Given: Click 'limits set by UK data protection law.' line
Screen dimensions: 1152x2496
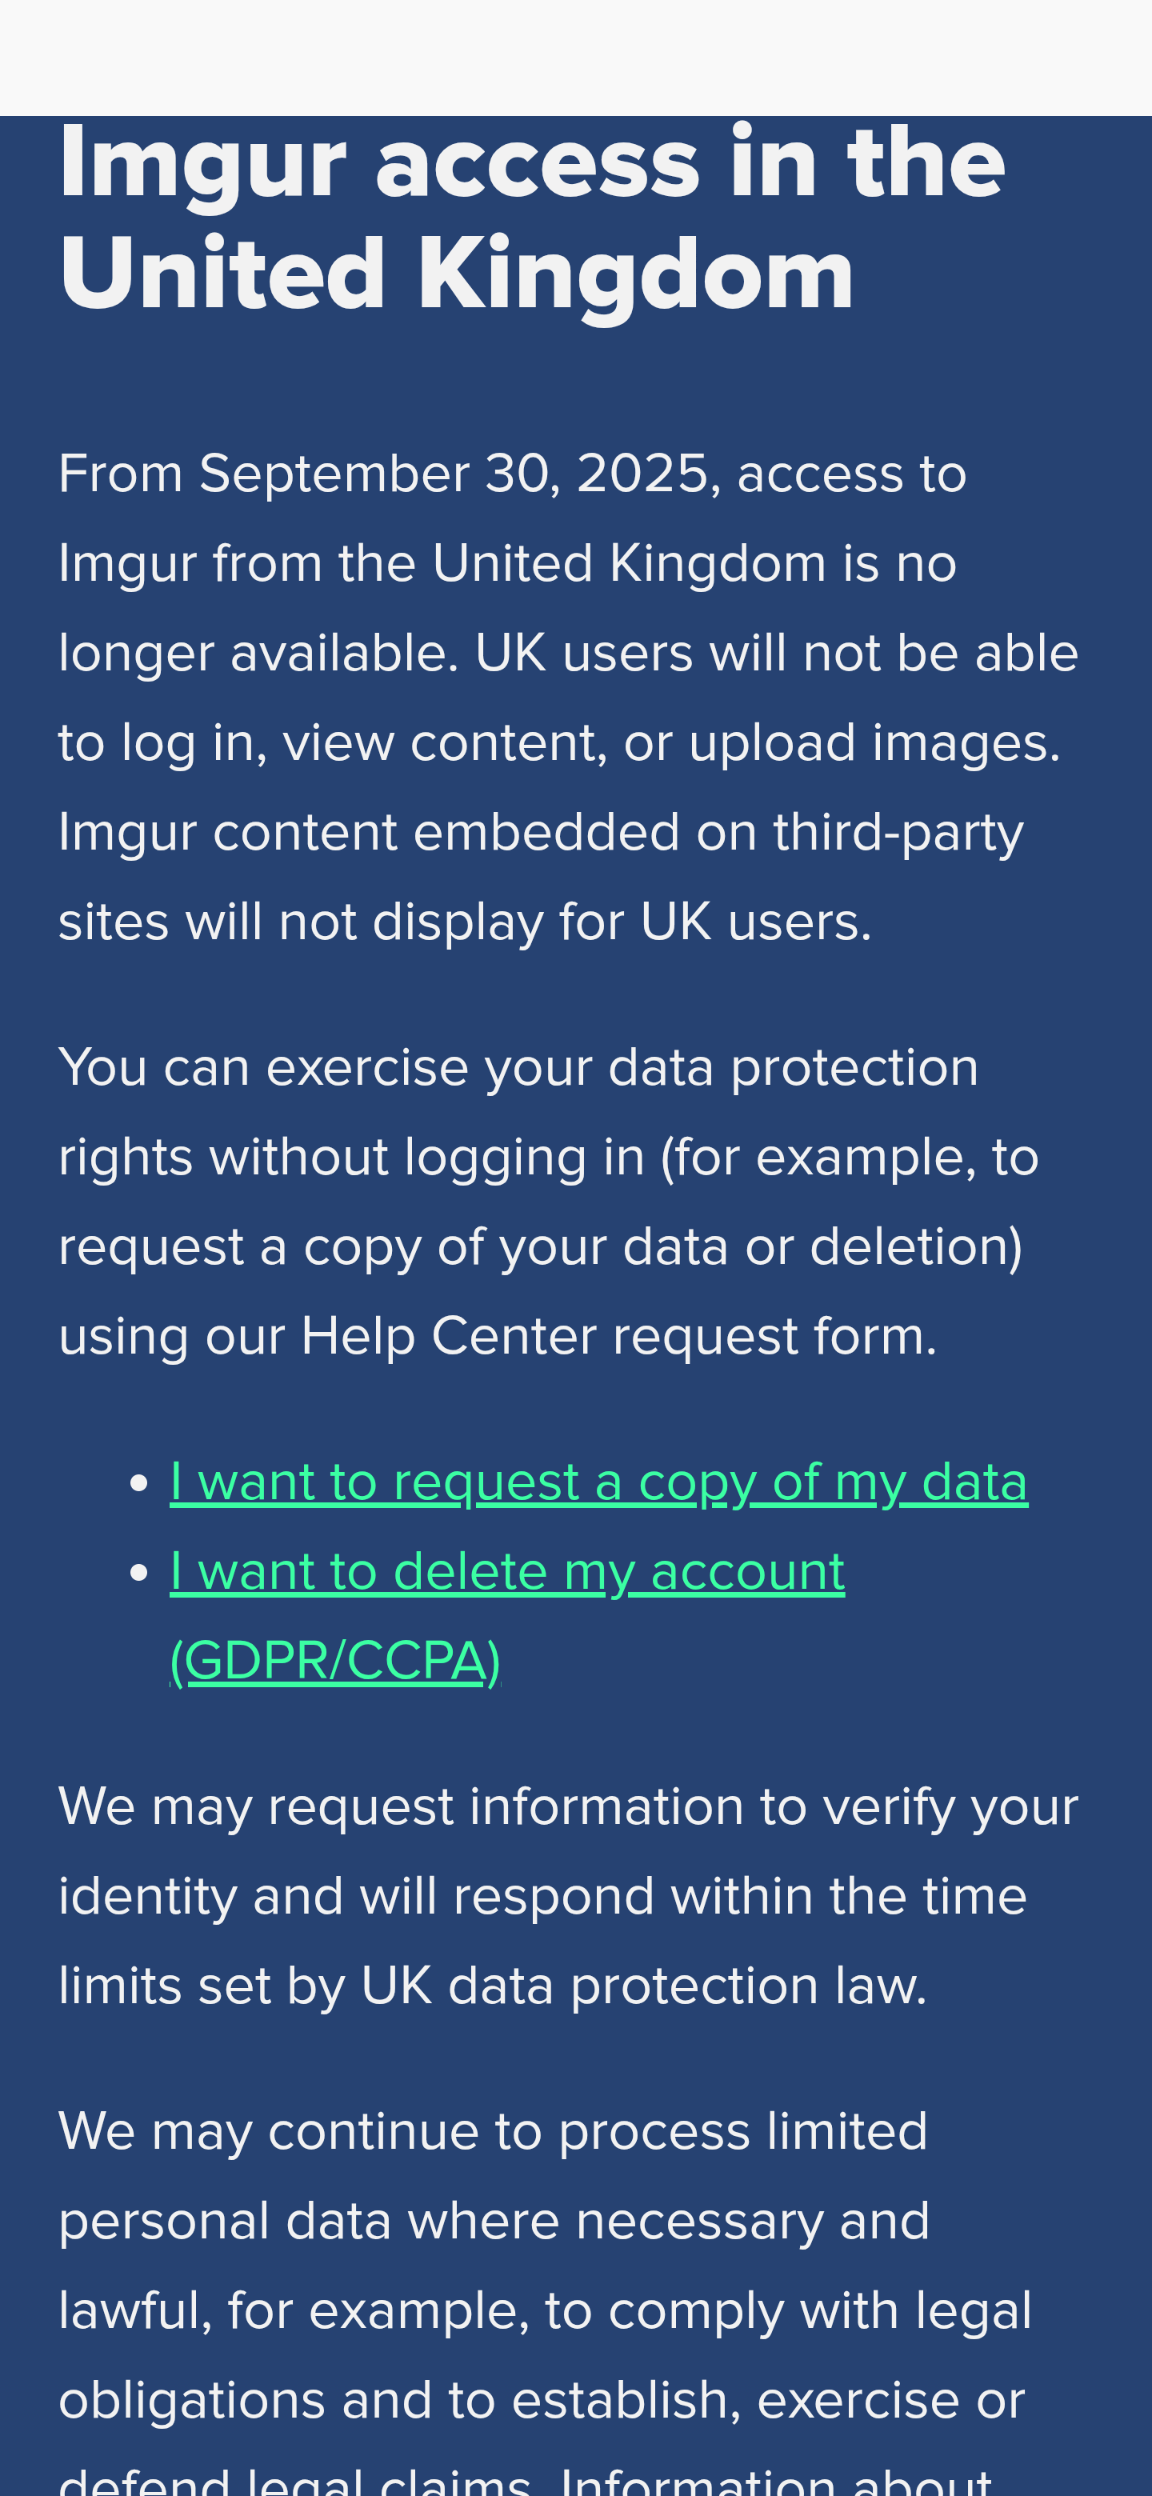Looking at the screenshot, I should 493,1987.
